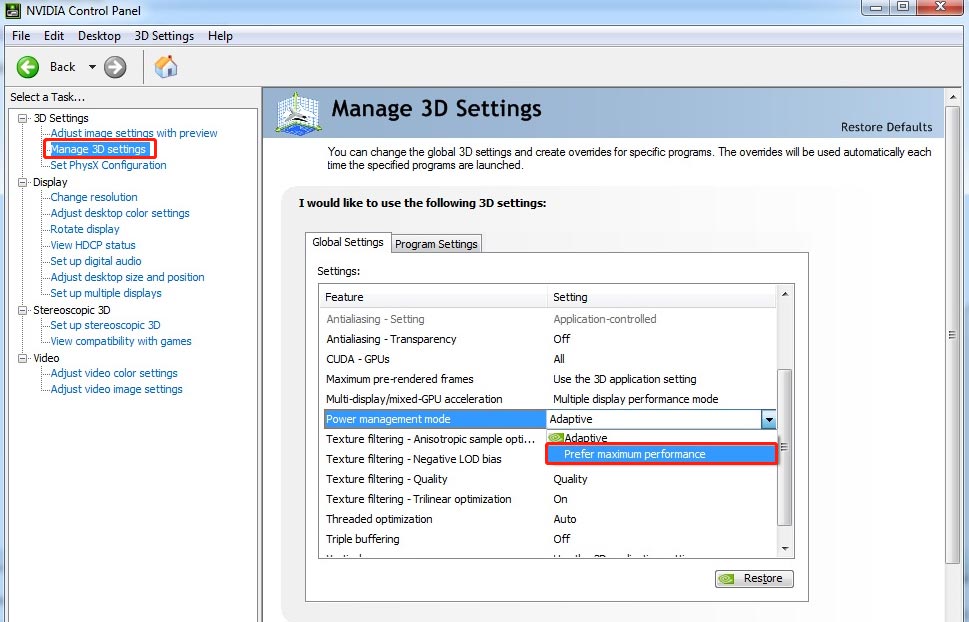Click the green Back arrow icon
Image resolution: width=969 pixels, height=622 pixels.
(28, 66)
